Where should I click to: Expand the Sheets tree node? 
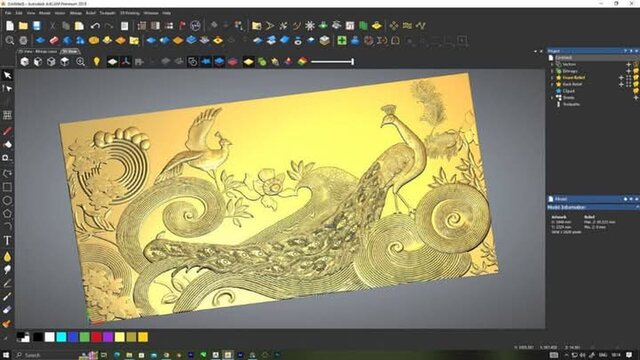click(552, 98)
